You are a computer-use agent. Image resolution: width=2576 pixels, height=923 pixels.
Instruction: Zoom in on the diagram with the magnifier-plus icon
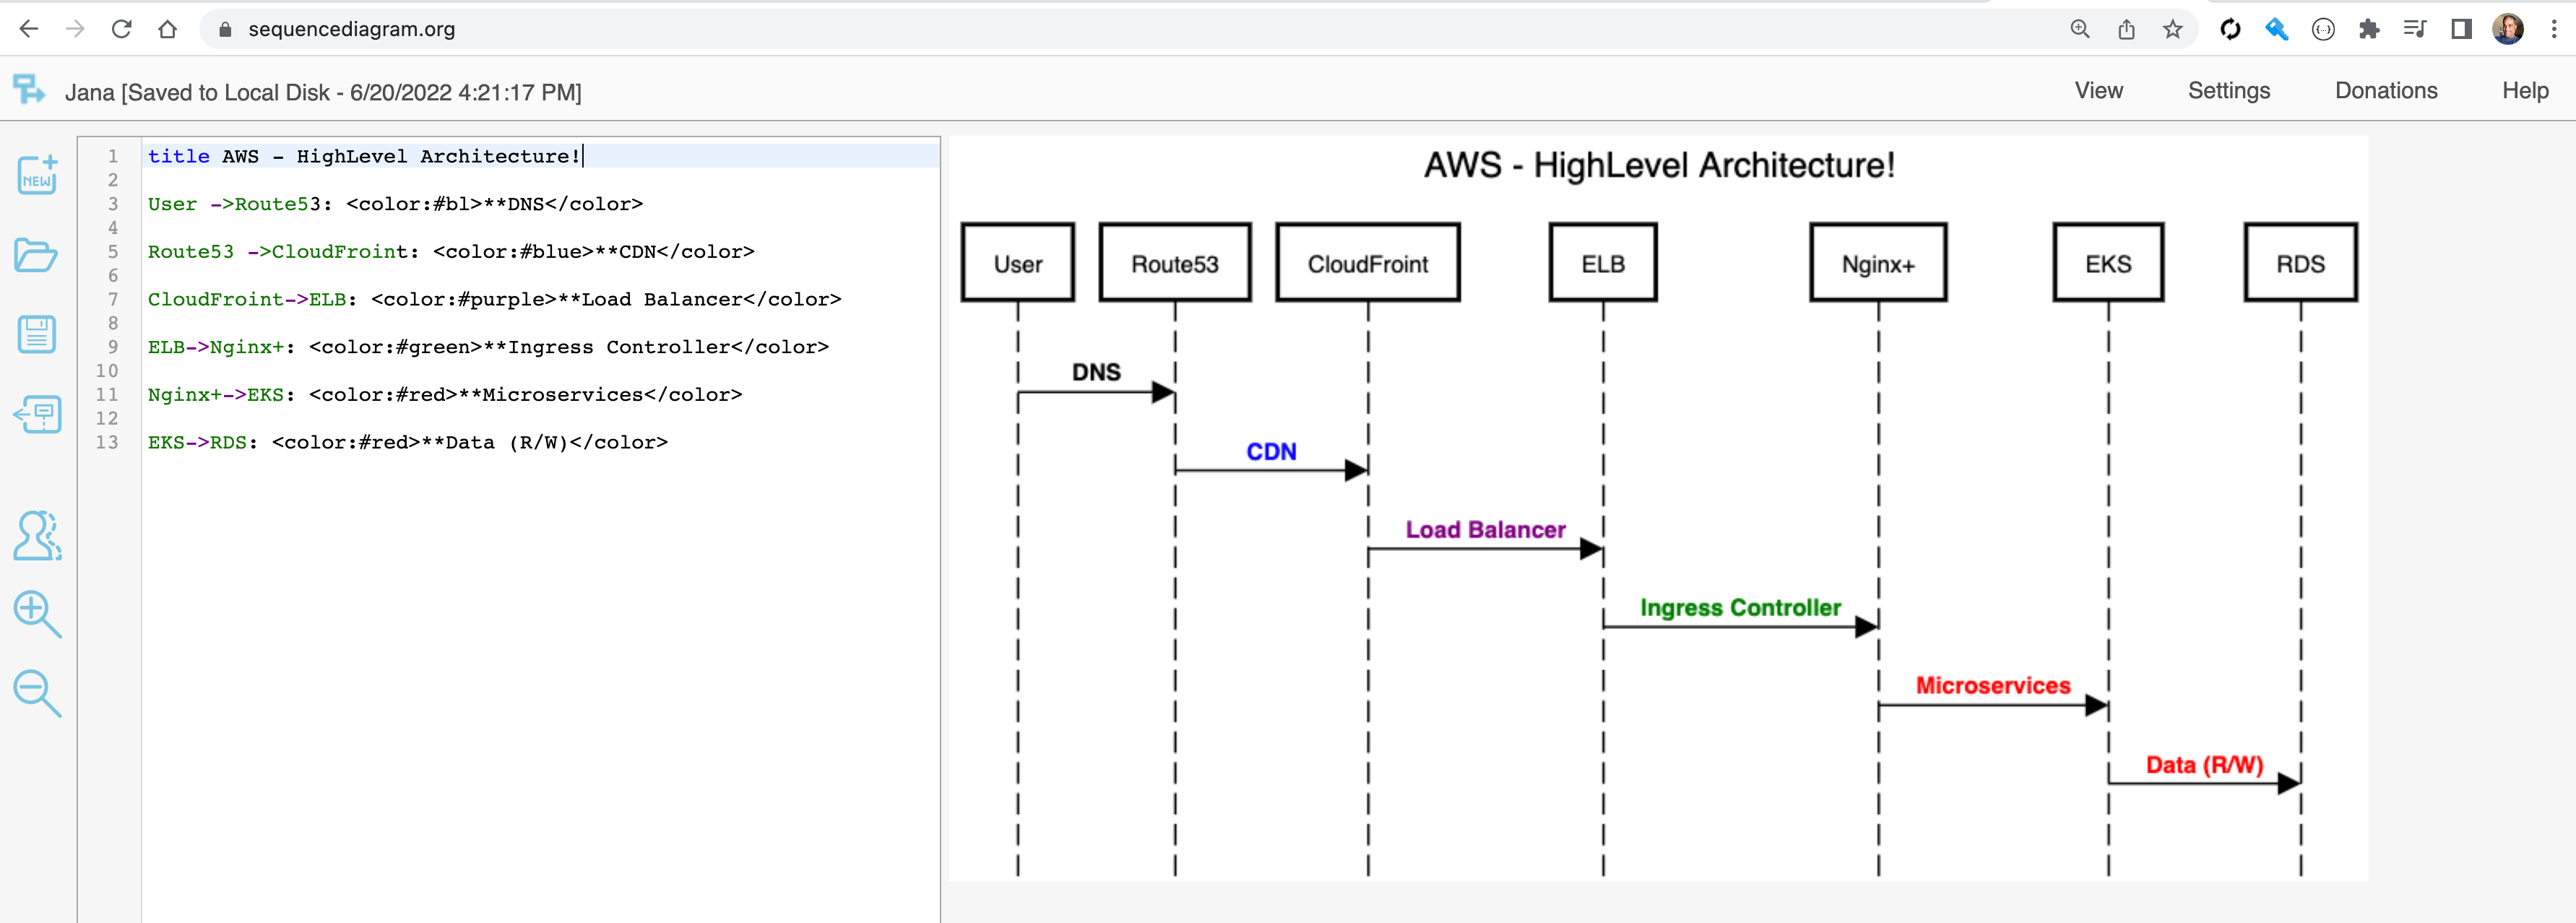click(37, 613)
